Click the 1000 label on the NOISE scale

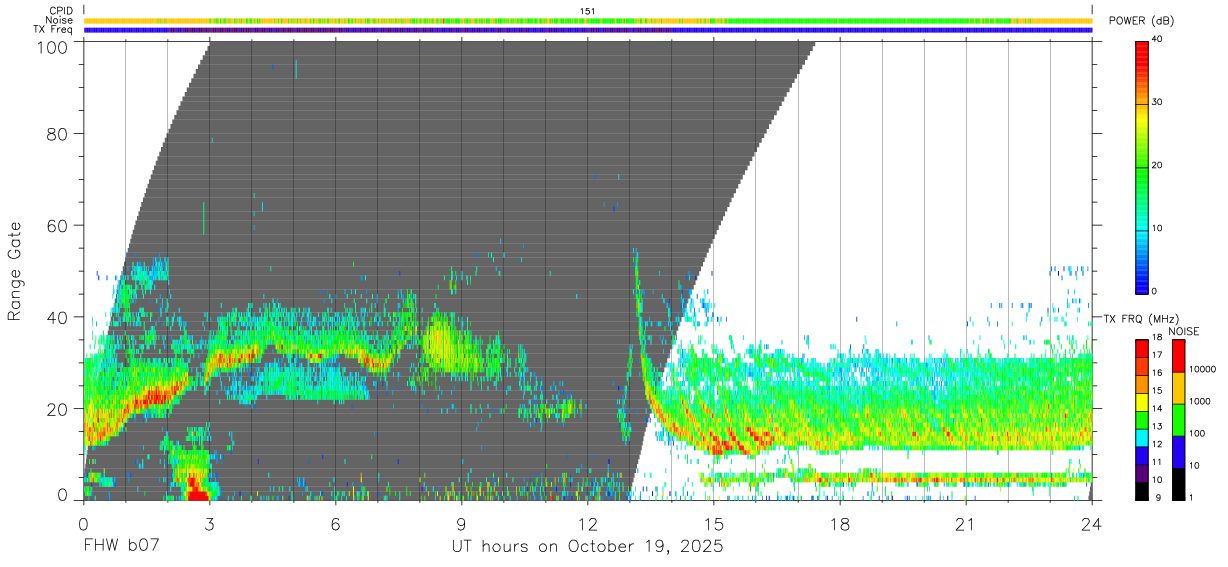point(1200,401)
